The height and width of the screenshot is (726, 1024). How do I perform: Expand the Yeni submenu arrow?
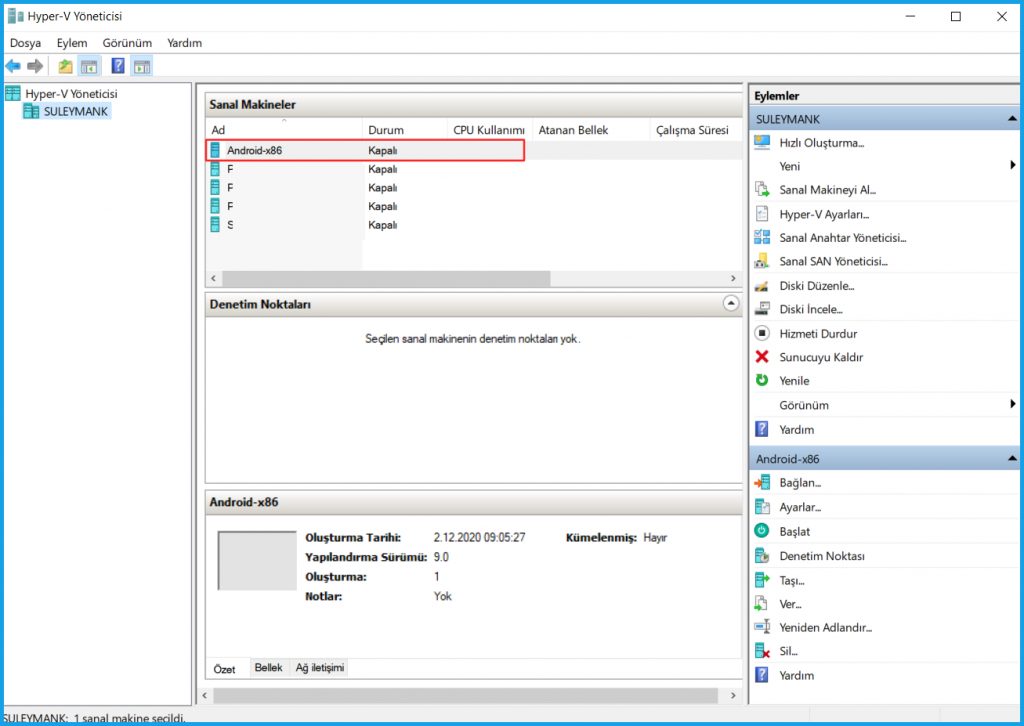(x=1012, y=166)
